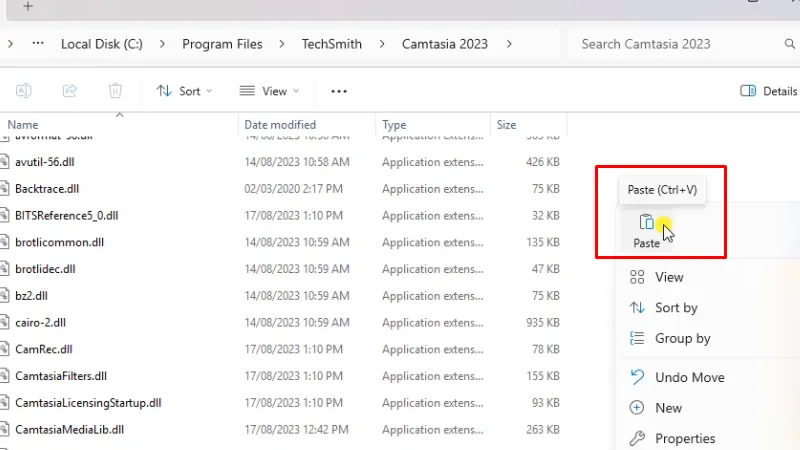800x450 pixels.
Task: Expand hidden path via breadcrumb ellipsis
Action: coord(38,44)
